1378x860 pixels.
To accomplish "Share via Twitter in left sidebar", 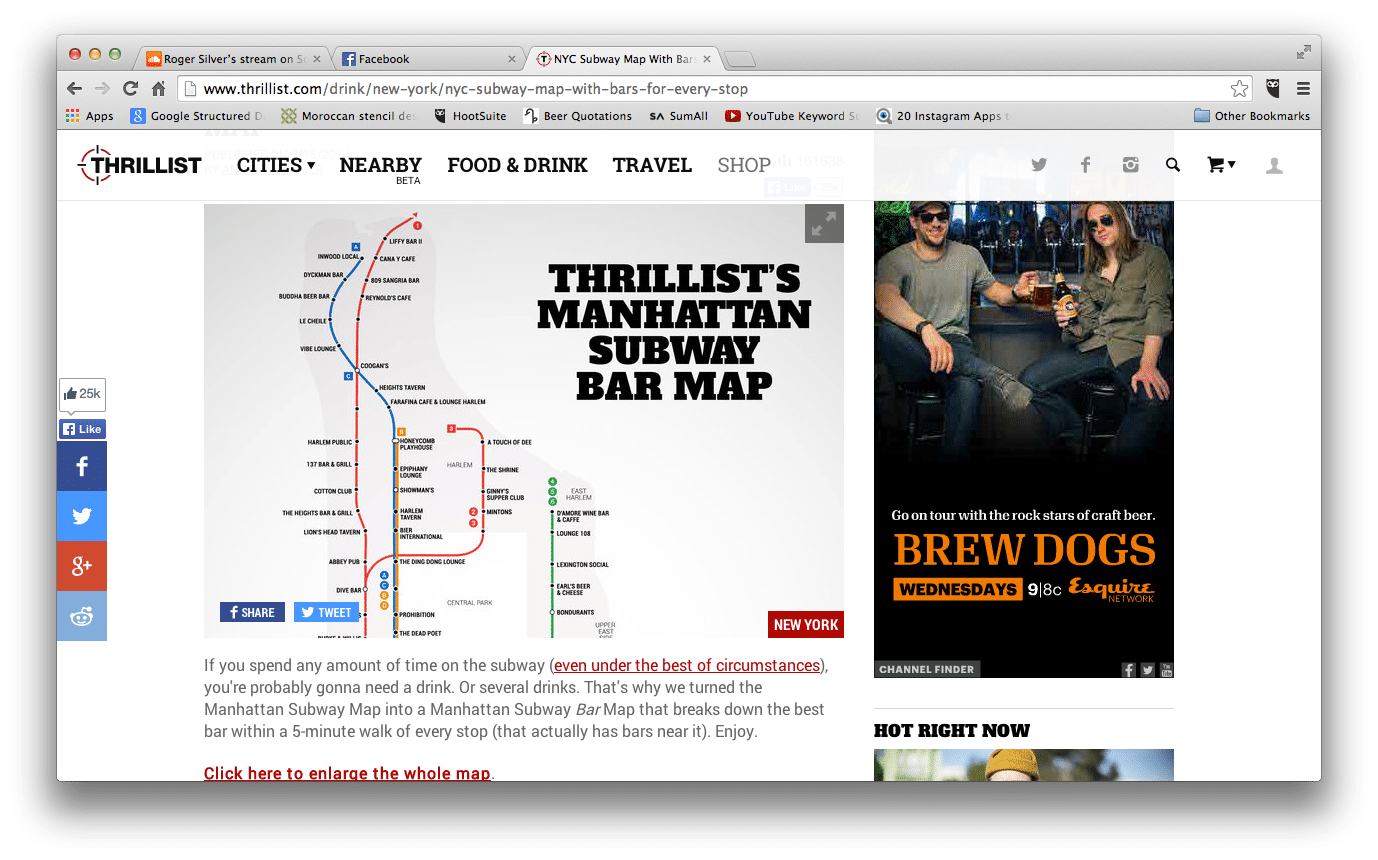I will point(82,516).
